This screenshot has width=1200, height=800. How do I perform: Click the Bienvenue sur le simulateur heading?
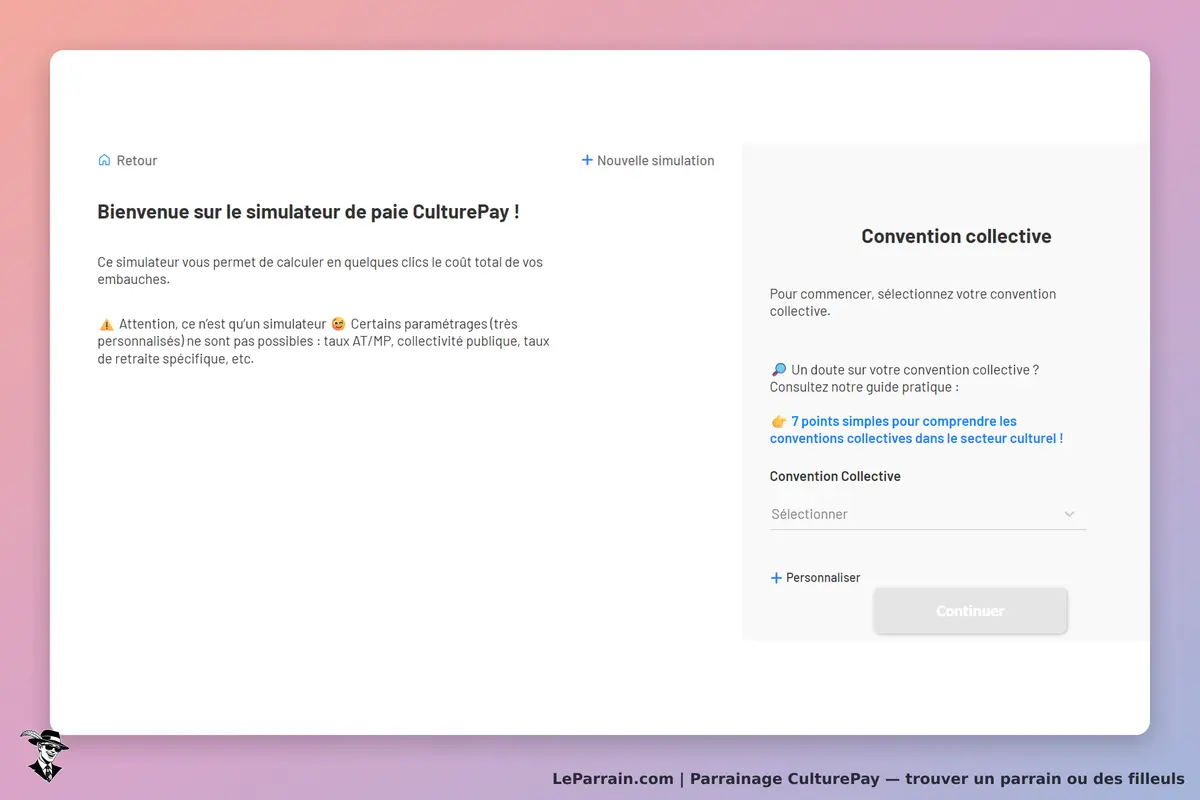pyautogui.click(x=308, y=212)
